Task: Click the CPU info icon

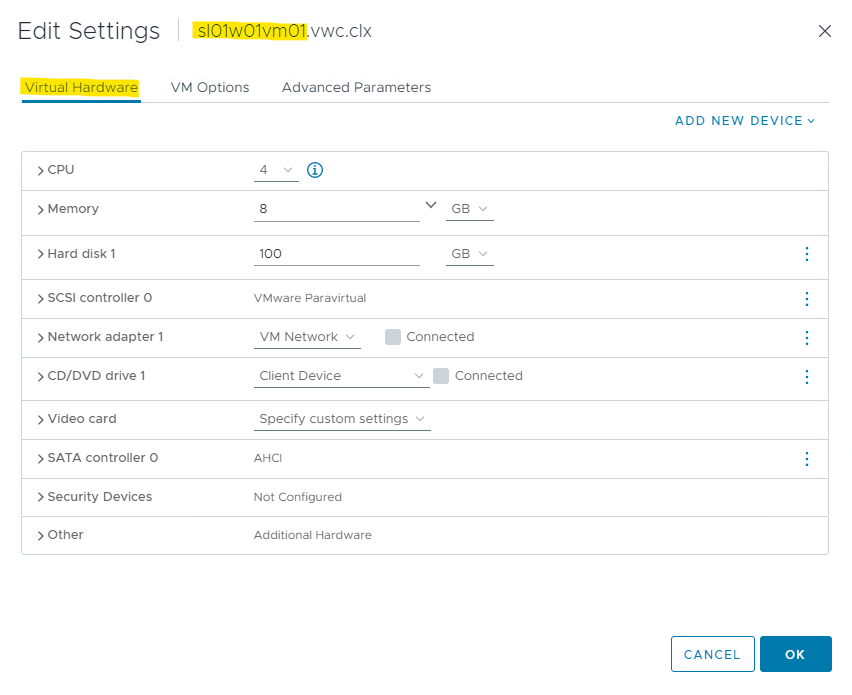Action: click(315, 170)
